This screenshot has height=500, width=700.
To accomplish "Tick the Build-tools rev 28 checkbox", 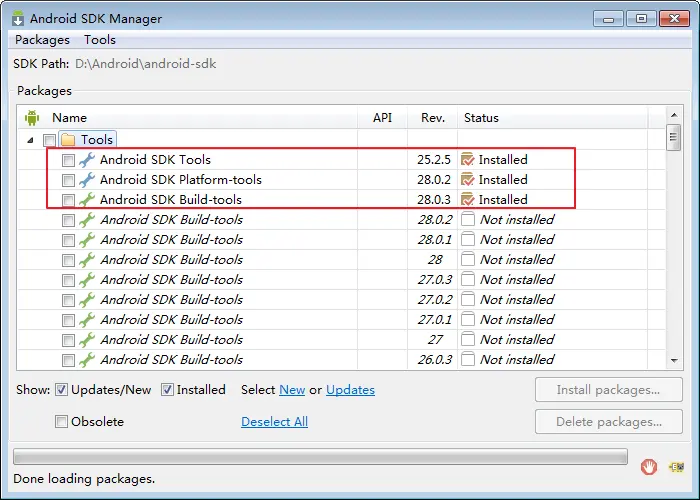I will point(68,260).
